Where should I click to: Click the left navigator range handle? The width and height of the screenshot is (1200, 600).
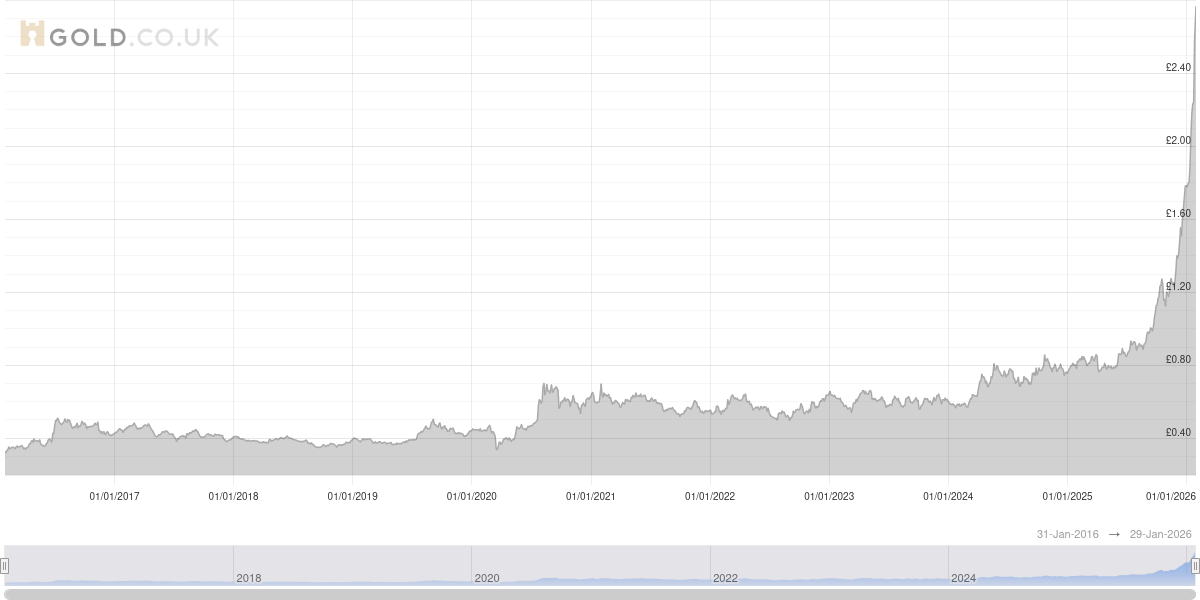coord(5,566)
